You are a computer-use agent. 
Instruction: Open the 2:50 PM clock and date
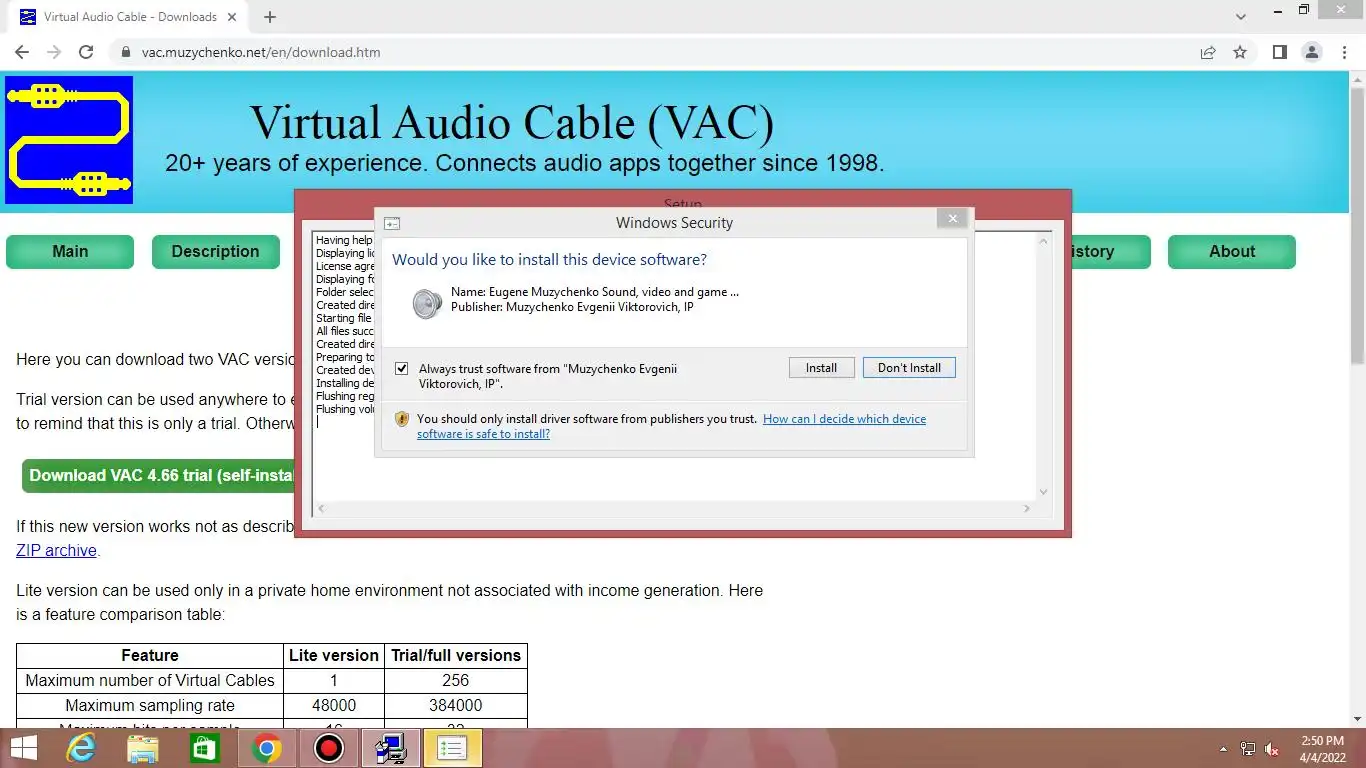click(1322, 749)
